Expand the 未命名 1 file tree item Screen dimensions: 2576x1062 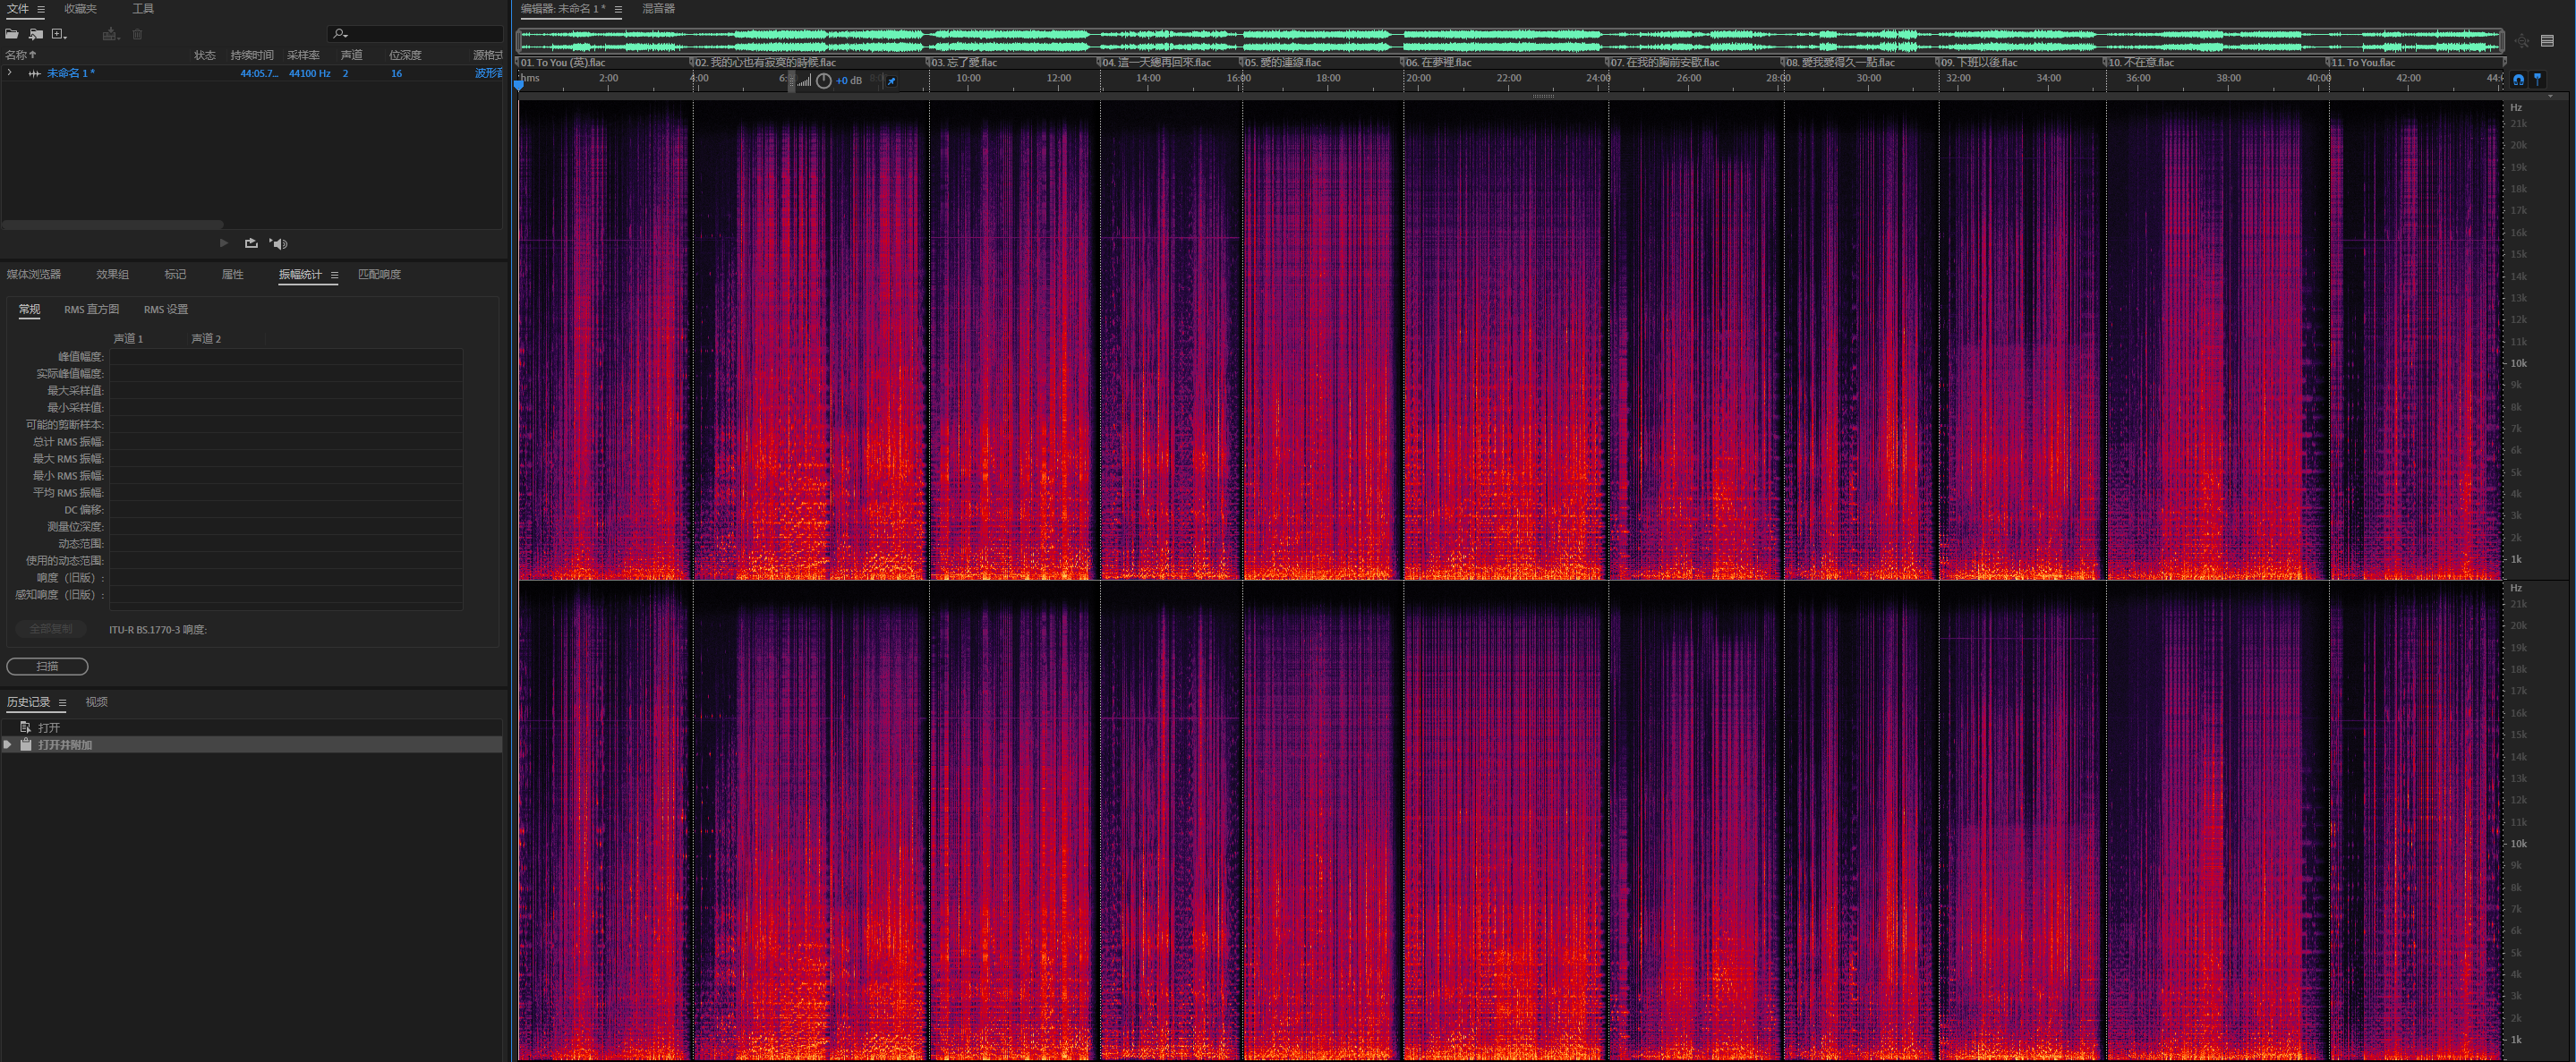[10, 73]
